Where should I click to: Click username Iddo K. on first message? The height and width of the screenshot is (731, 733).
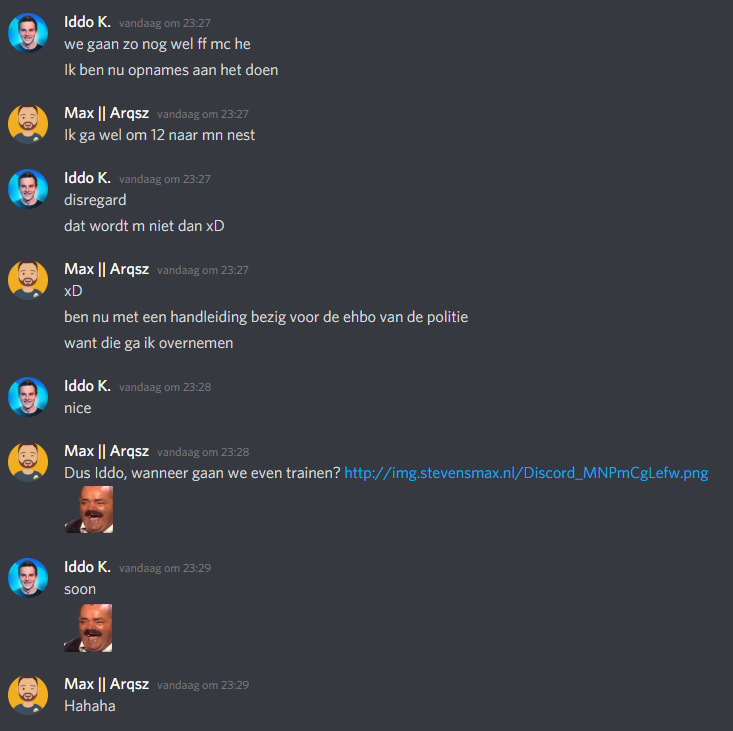[x=87, y=22]
